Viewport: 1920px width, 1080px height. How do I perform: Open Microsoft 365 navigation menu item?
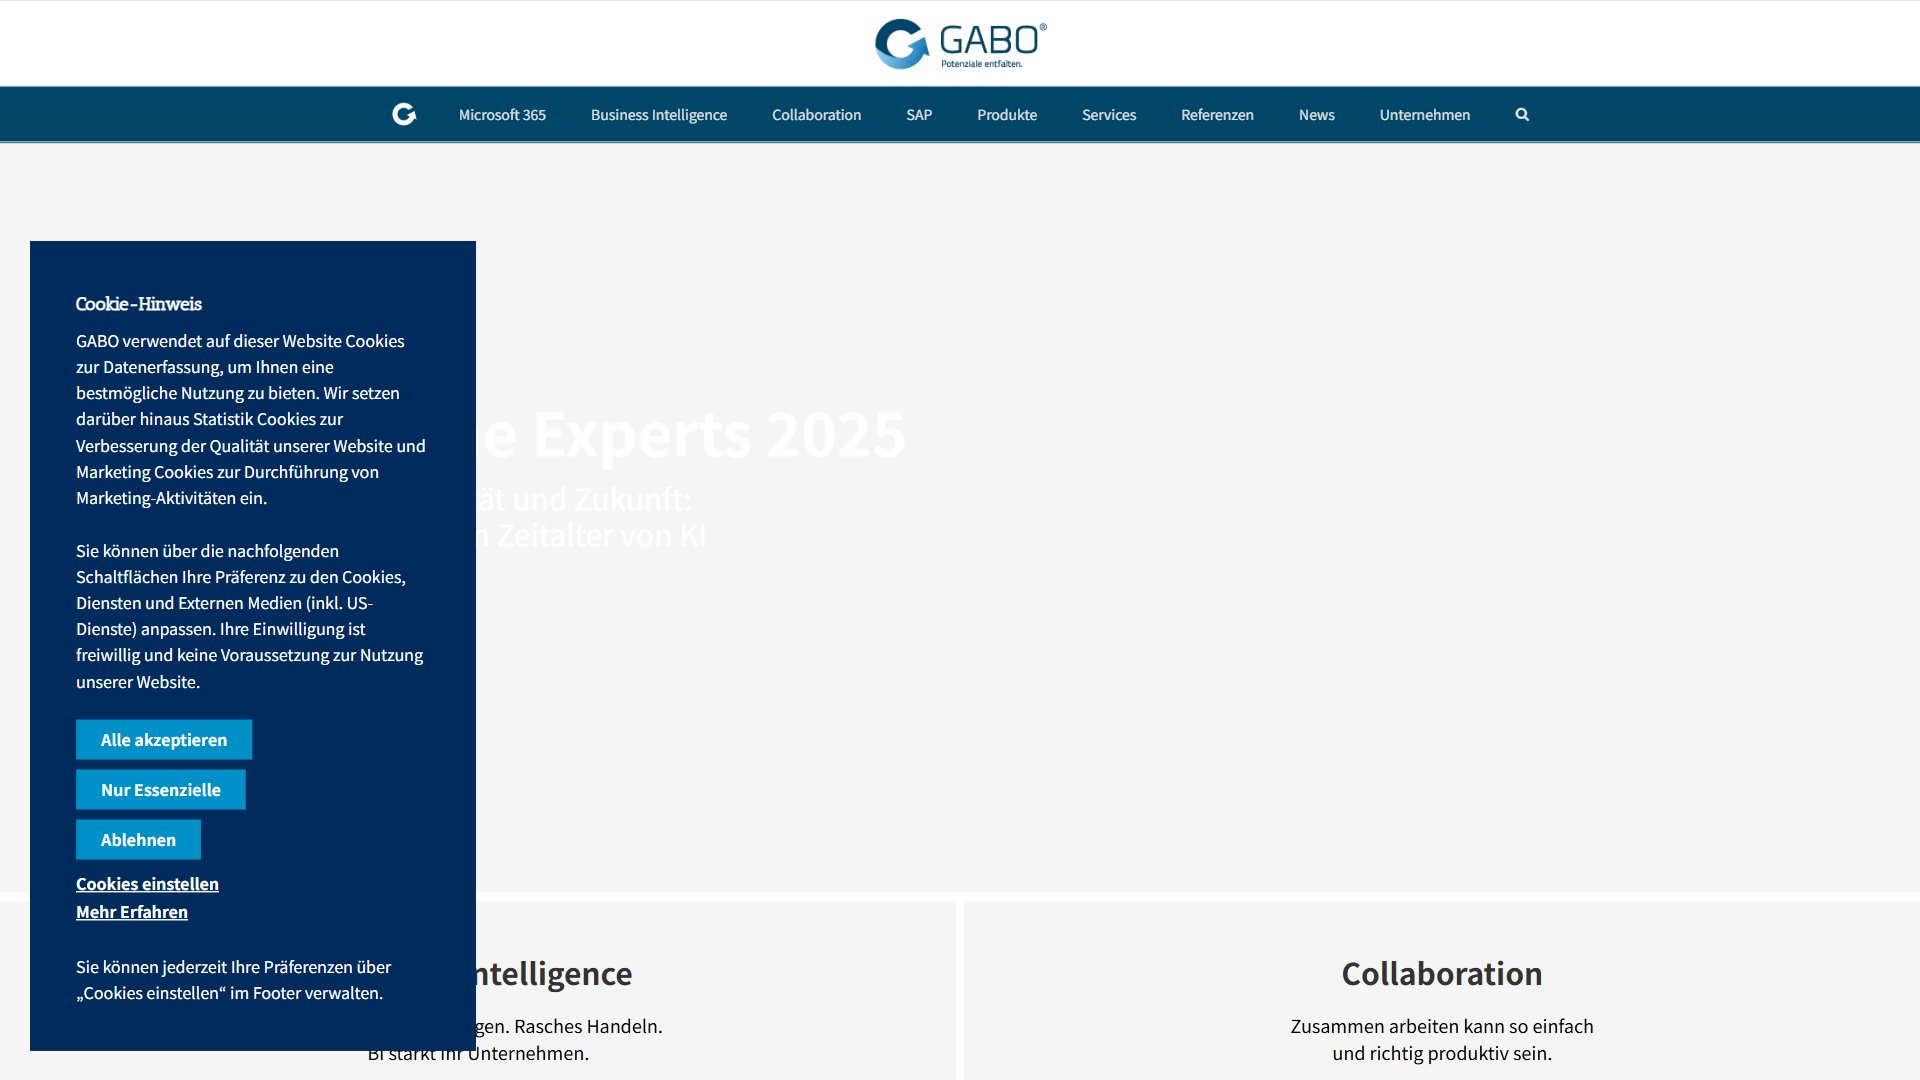(x=501, y=113)
